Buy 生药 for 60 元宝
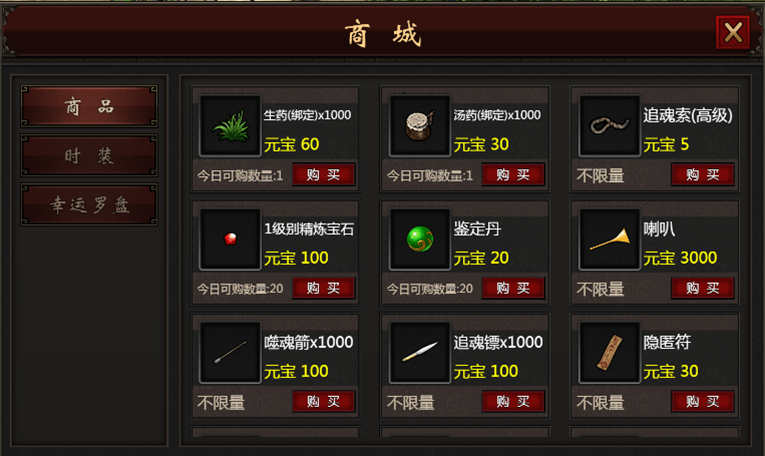This screenshot has height=456, width=765. (323, 175)
